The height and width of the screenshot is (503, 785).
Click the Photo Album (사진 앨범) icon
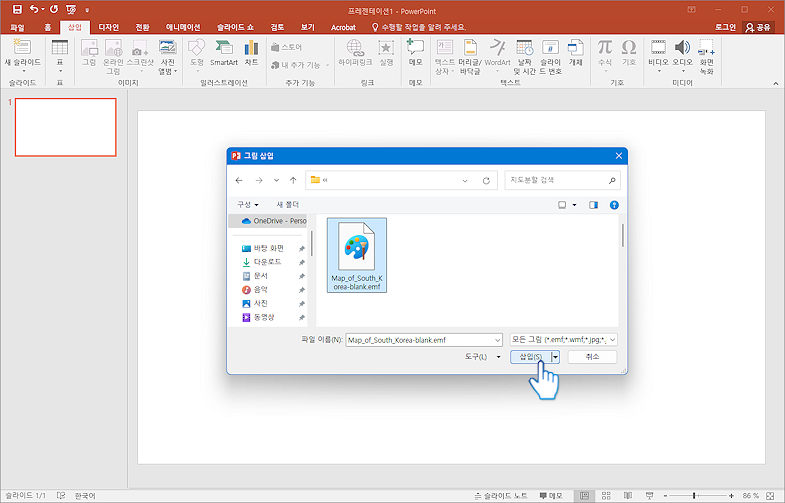pos(167,48)
